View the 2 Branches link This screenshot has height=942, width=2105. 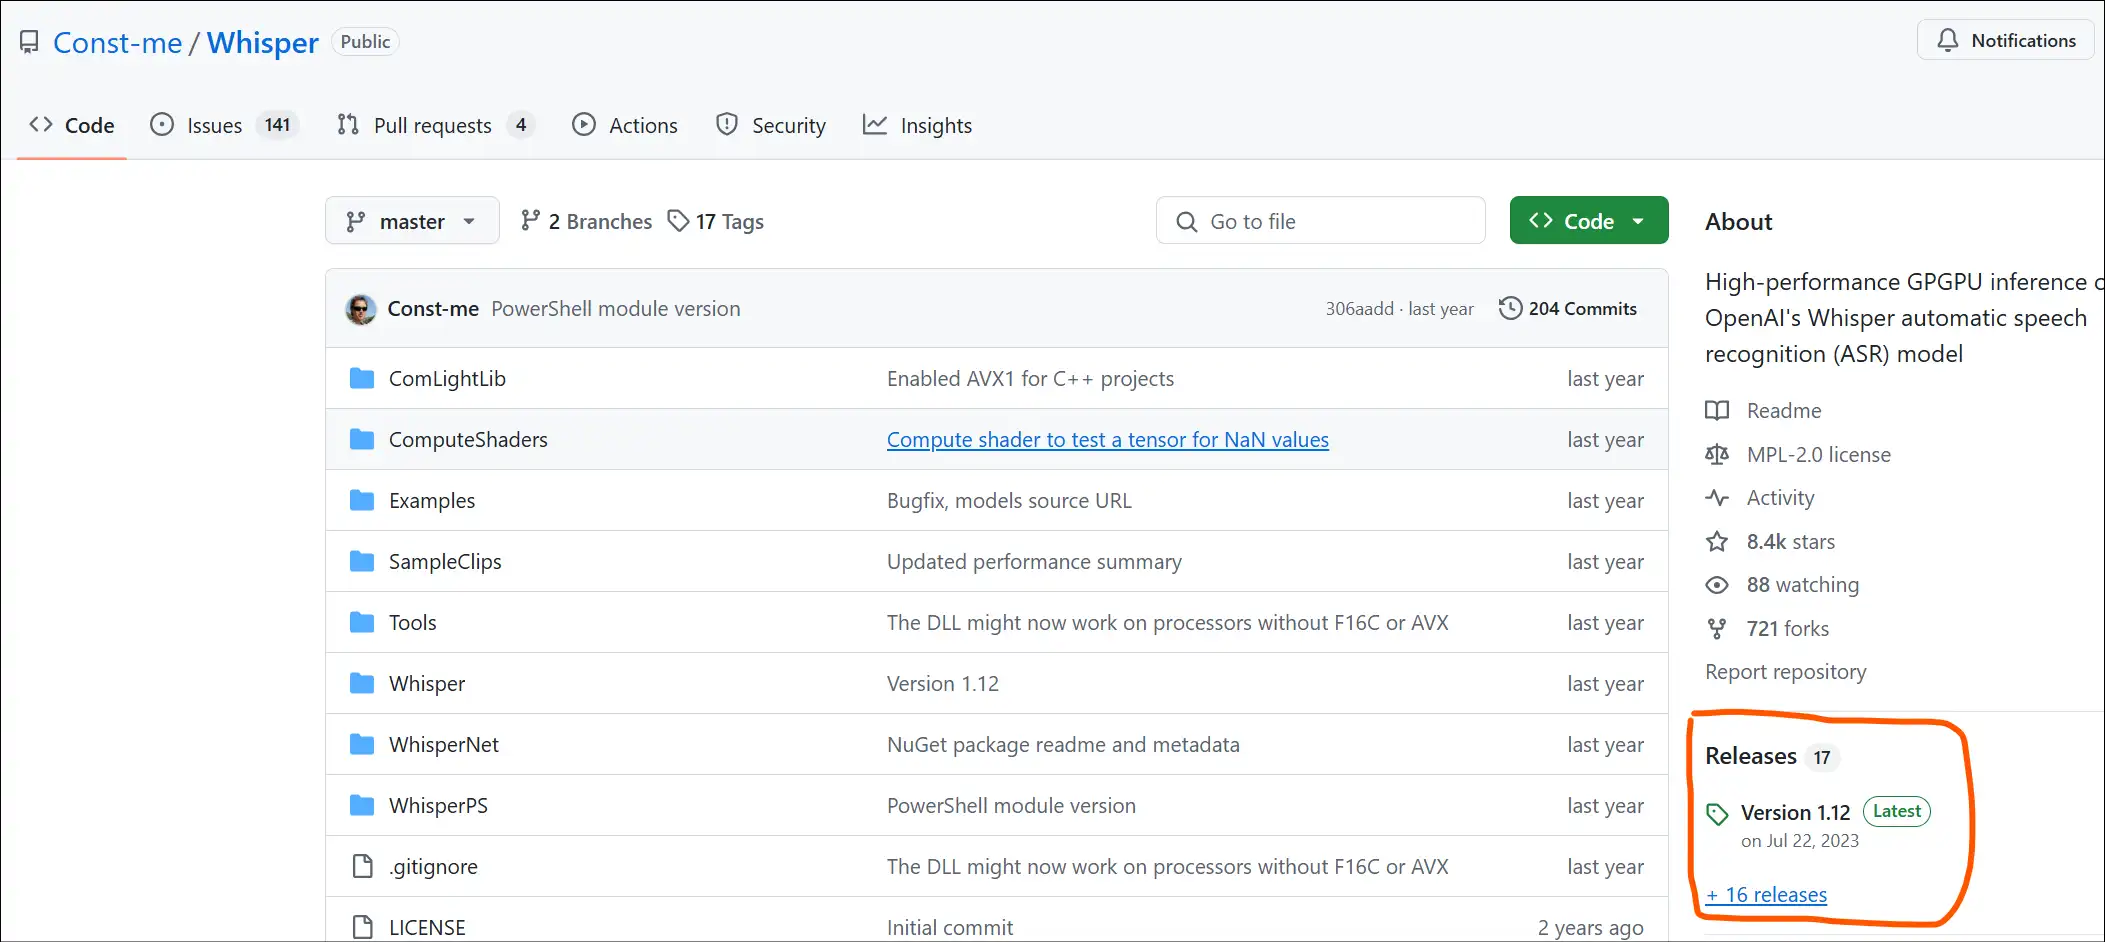pyautogui.click(x=586, y=221)
